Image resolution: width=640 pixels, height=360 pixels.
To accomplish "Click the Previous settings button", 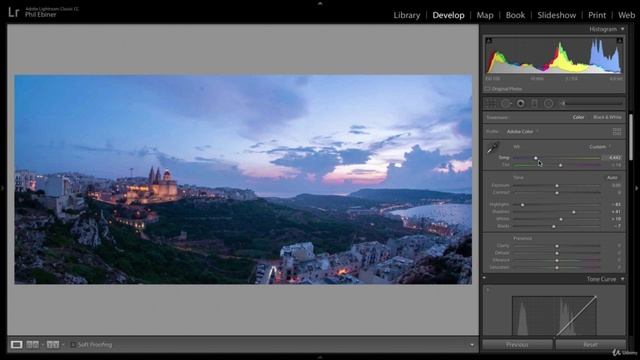I will point(517,345).
